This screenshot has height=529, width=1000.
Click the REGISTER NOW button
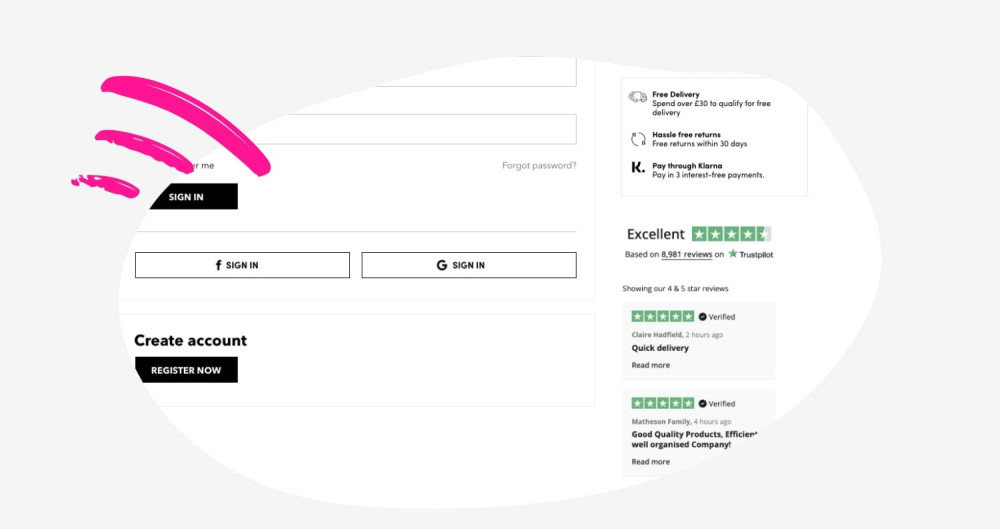coord(186,370)
